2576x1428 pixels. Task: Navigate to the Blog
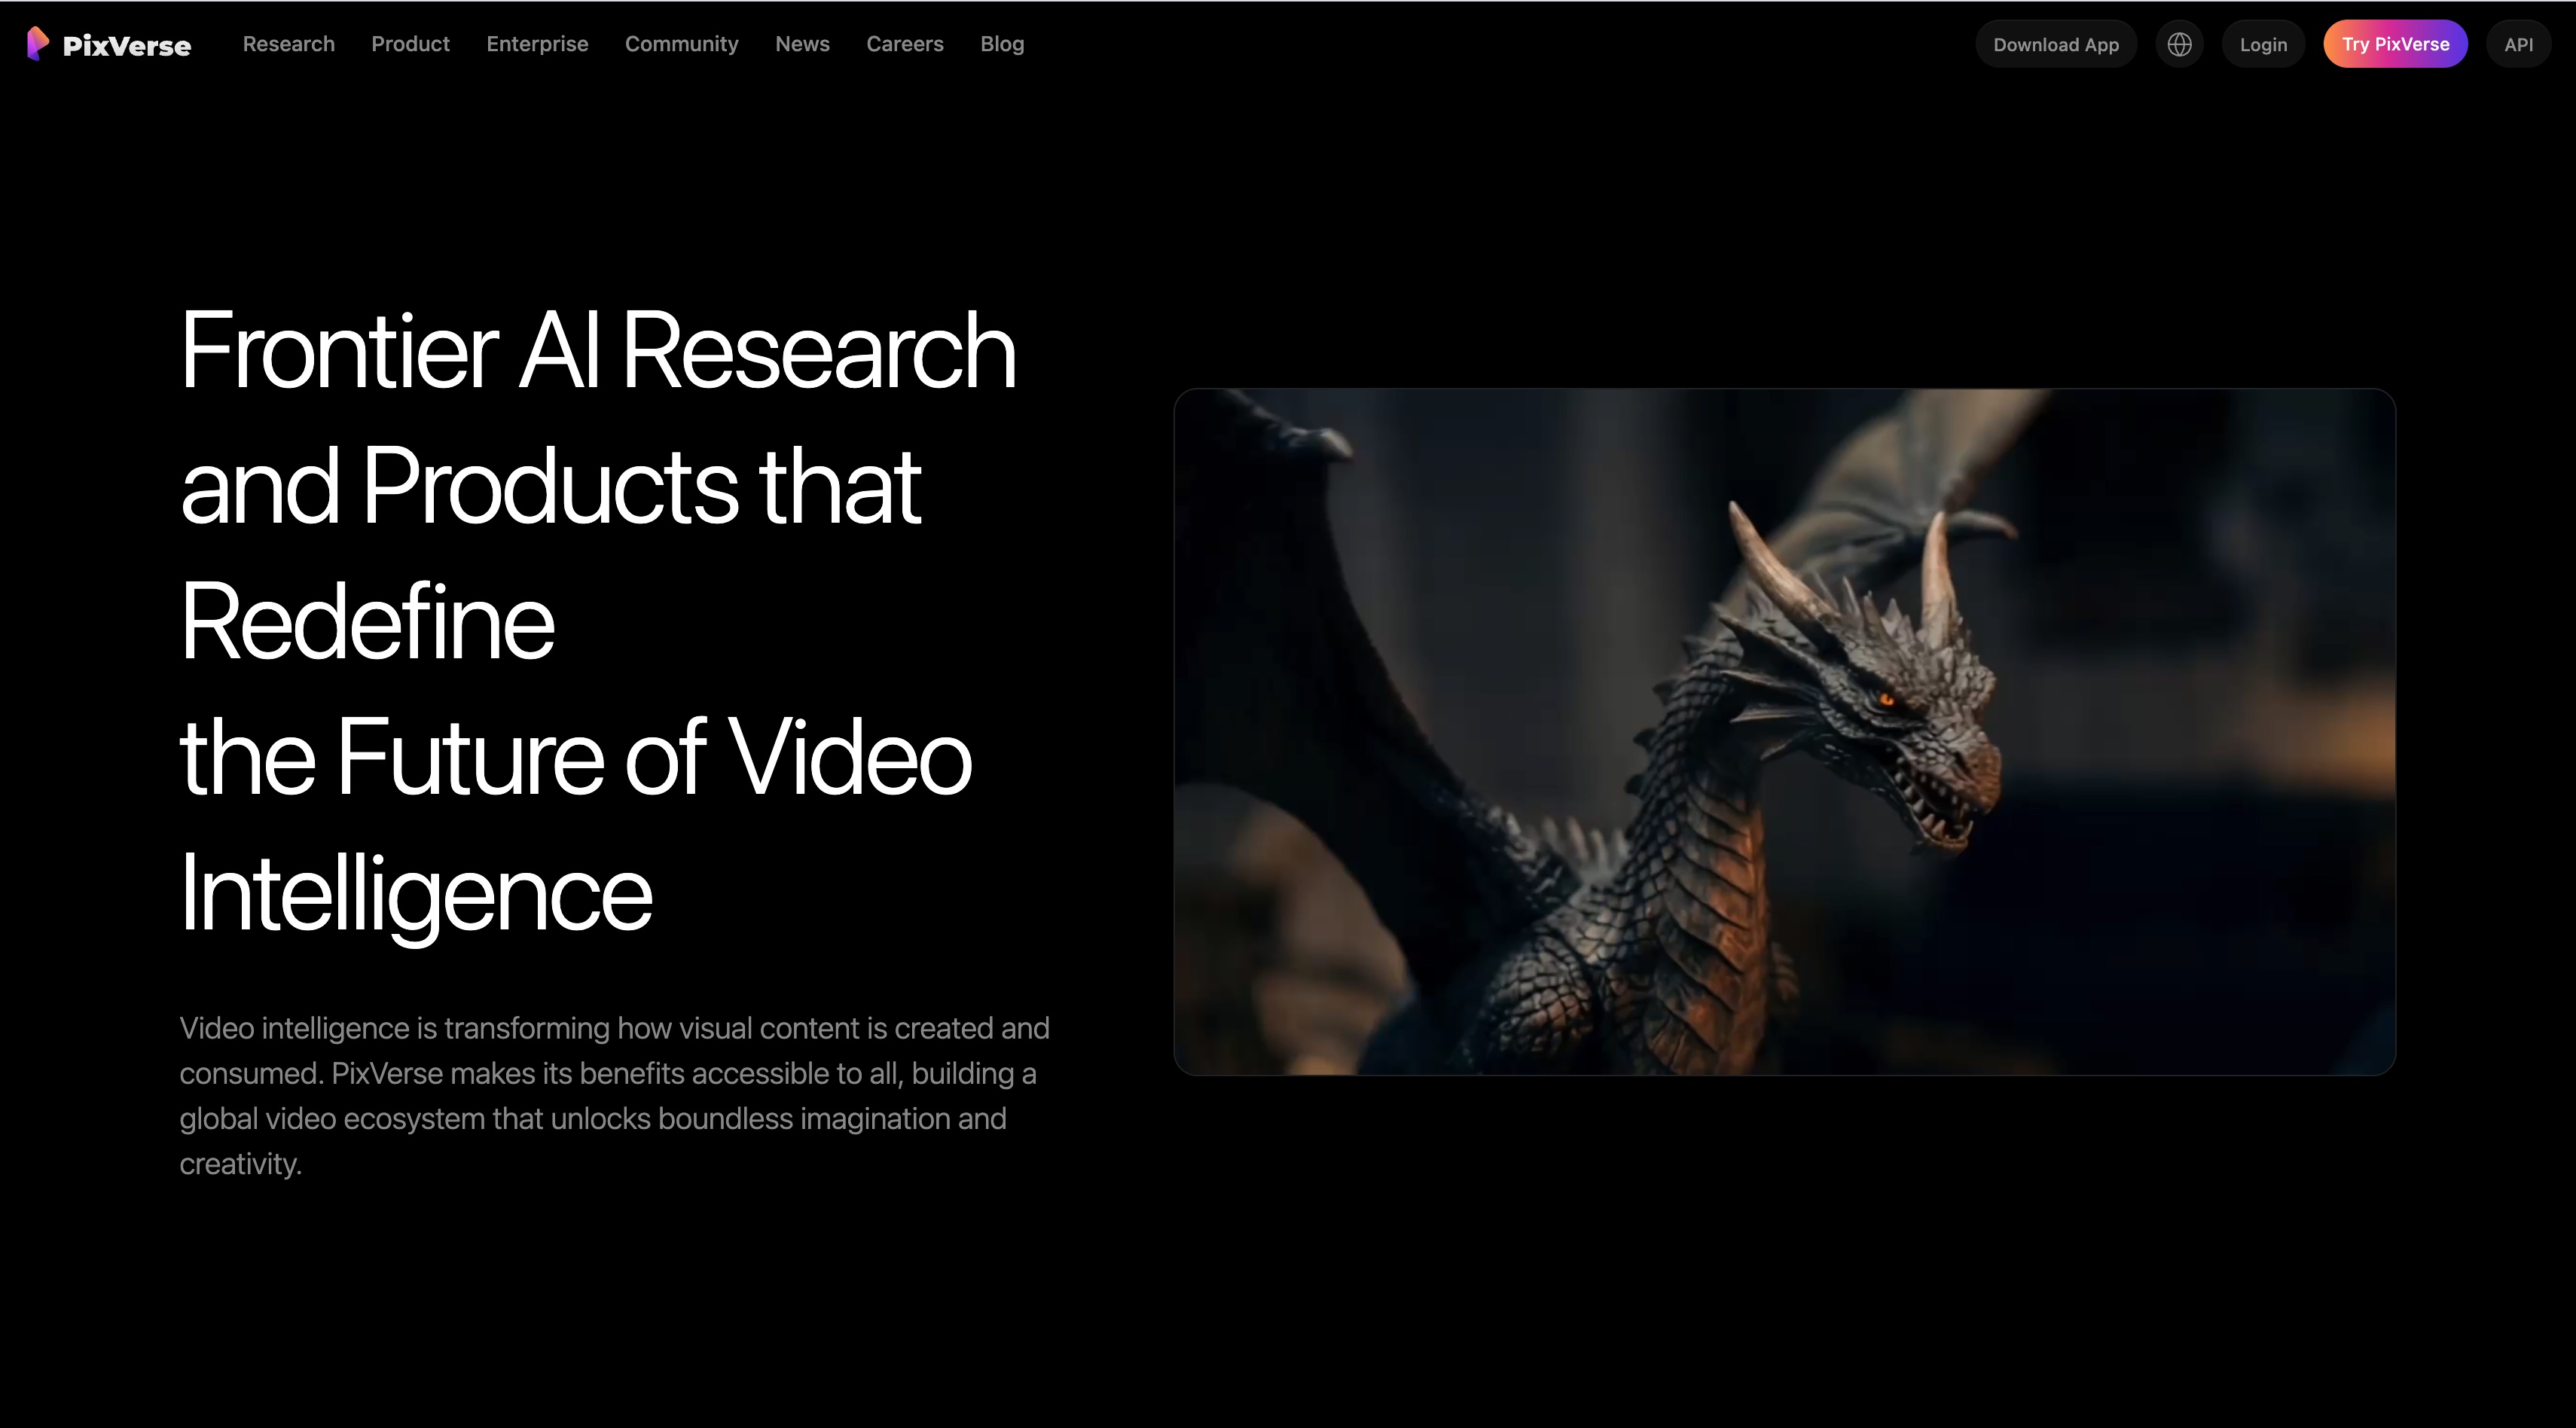click(x=1002, y=44)
